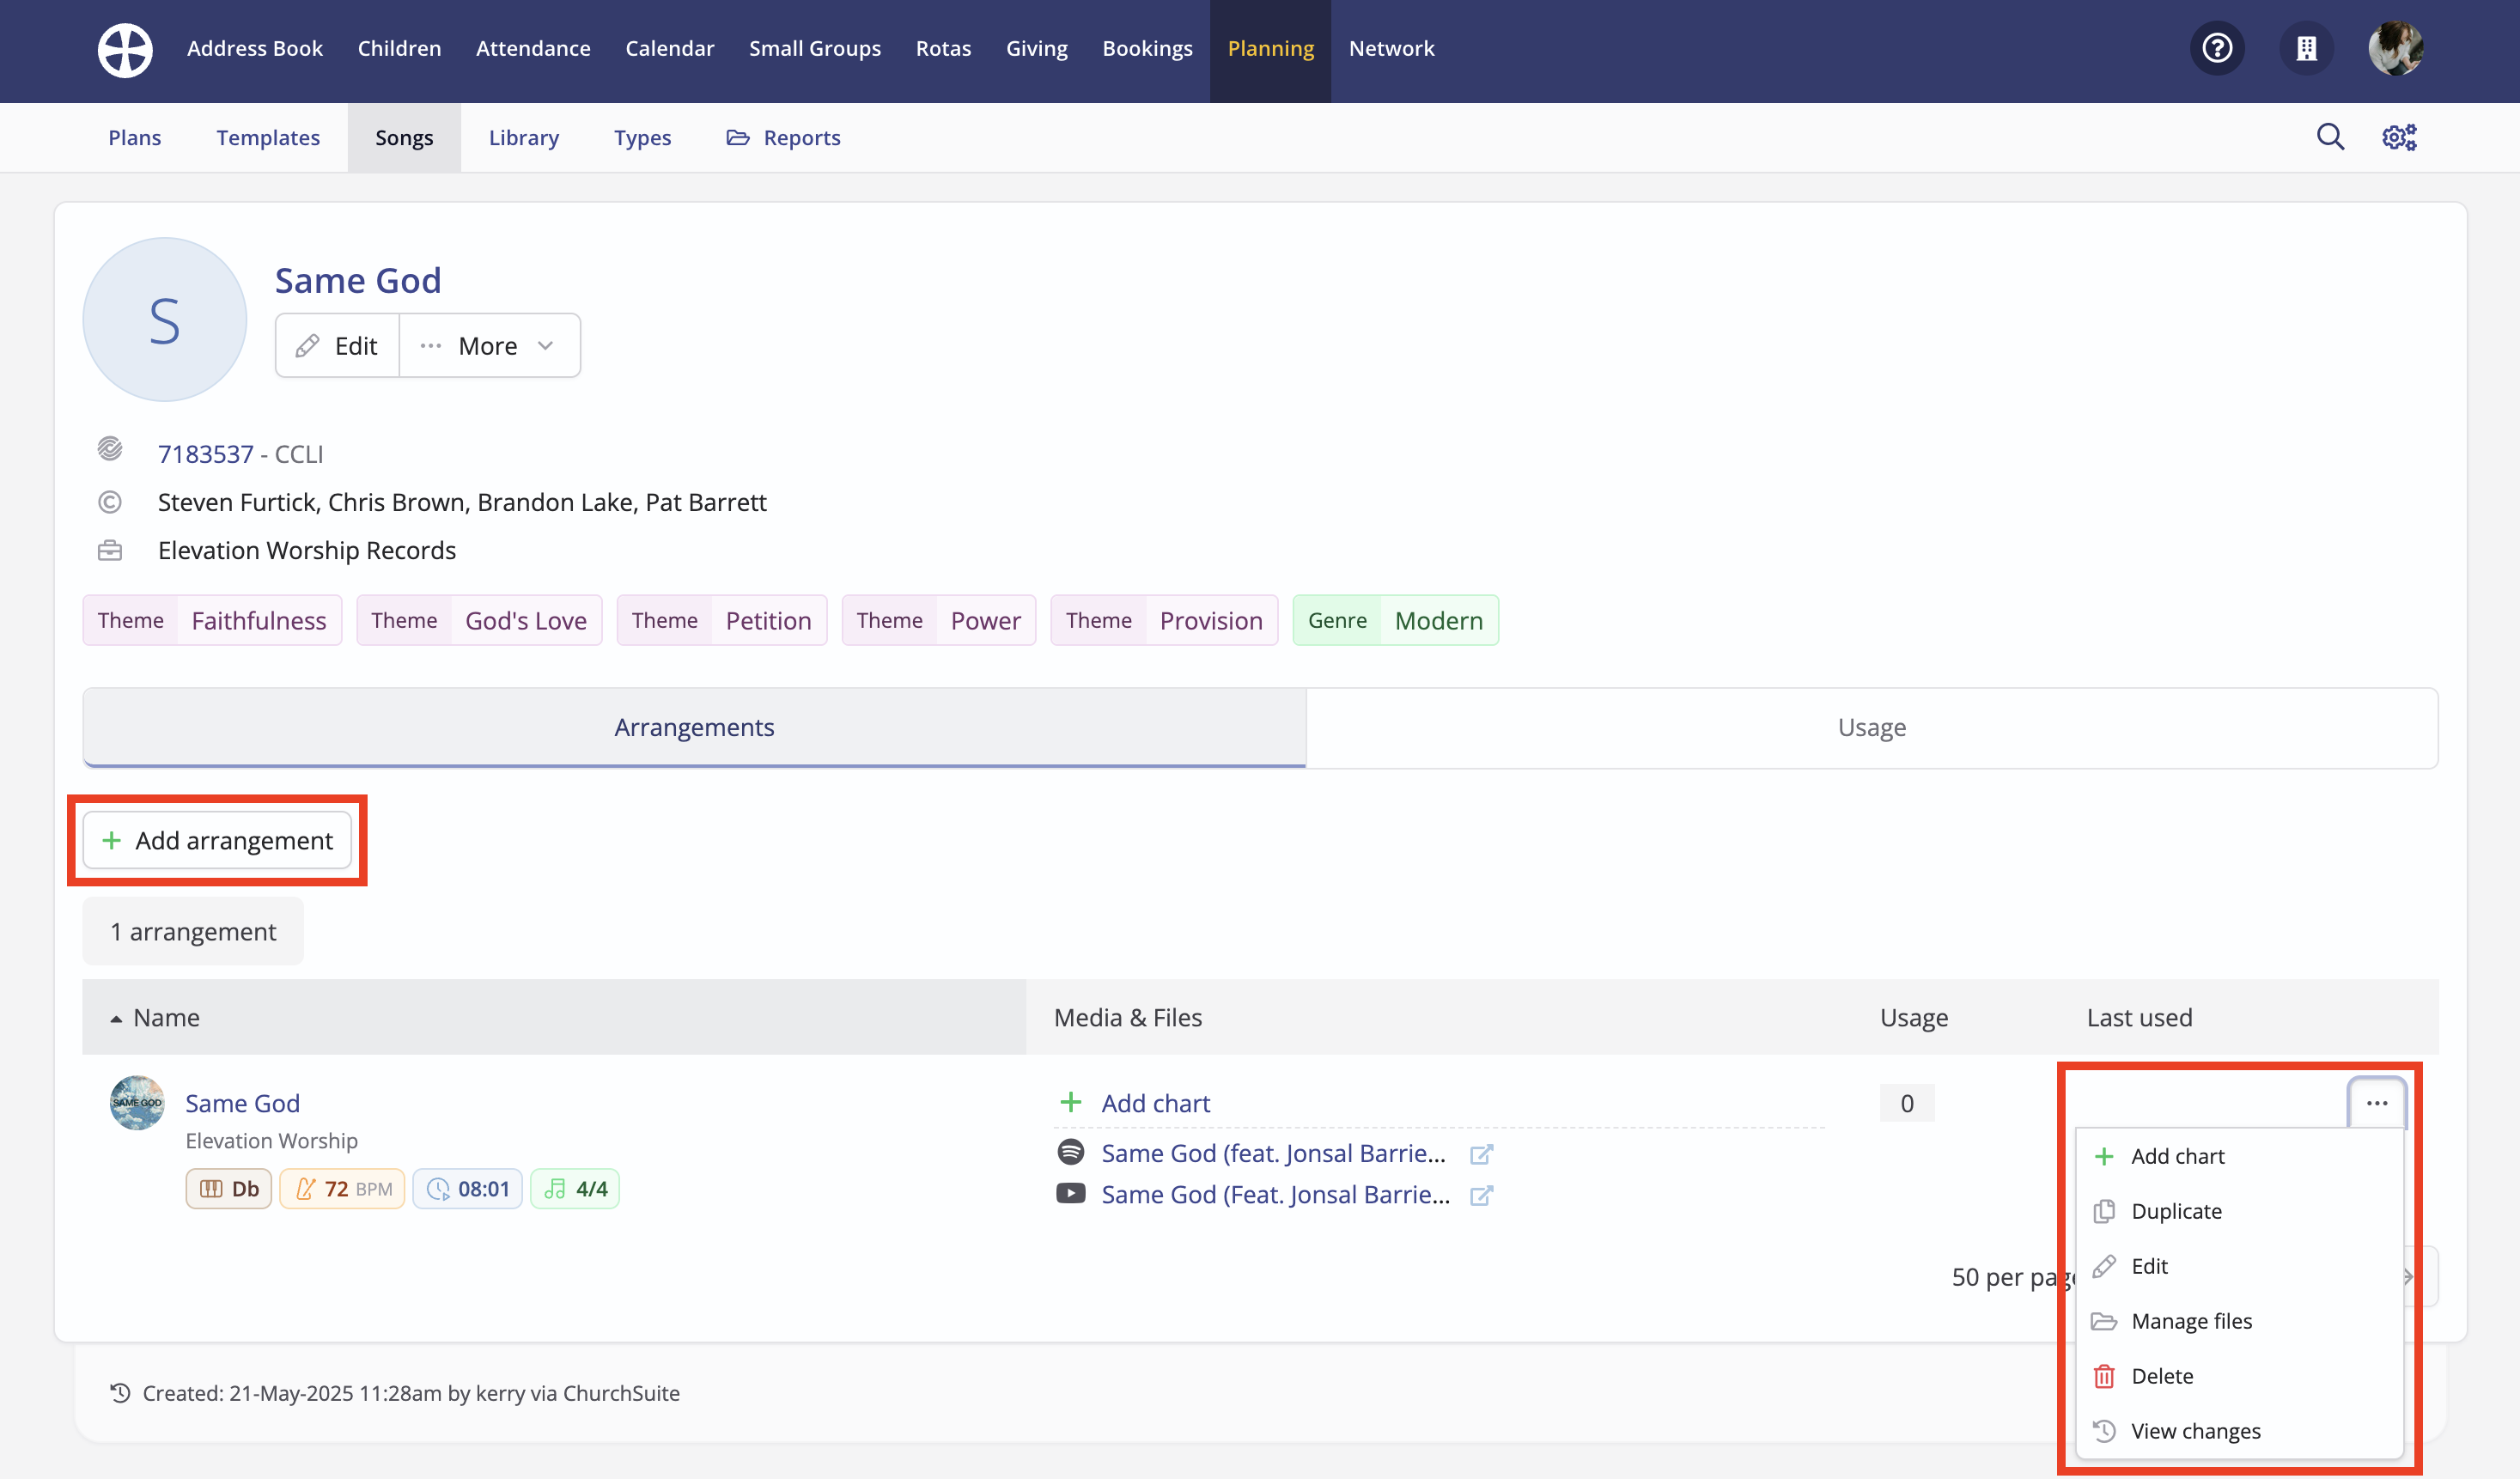Go to Network module
Image resolution: width=2520 pixels, height=1479 pixels.
pyautogui.click(x=1391, y=48)
